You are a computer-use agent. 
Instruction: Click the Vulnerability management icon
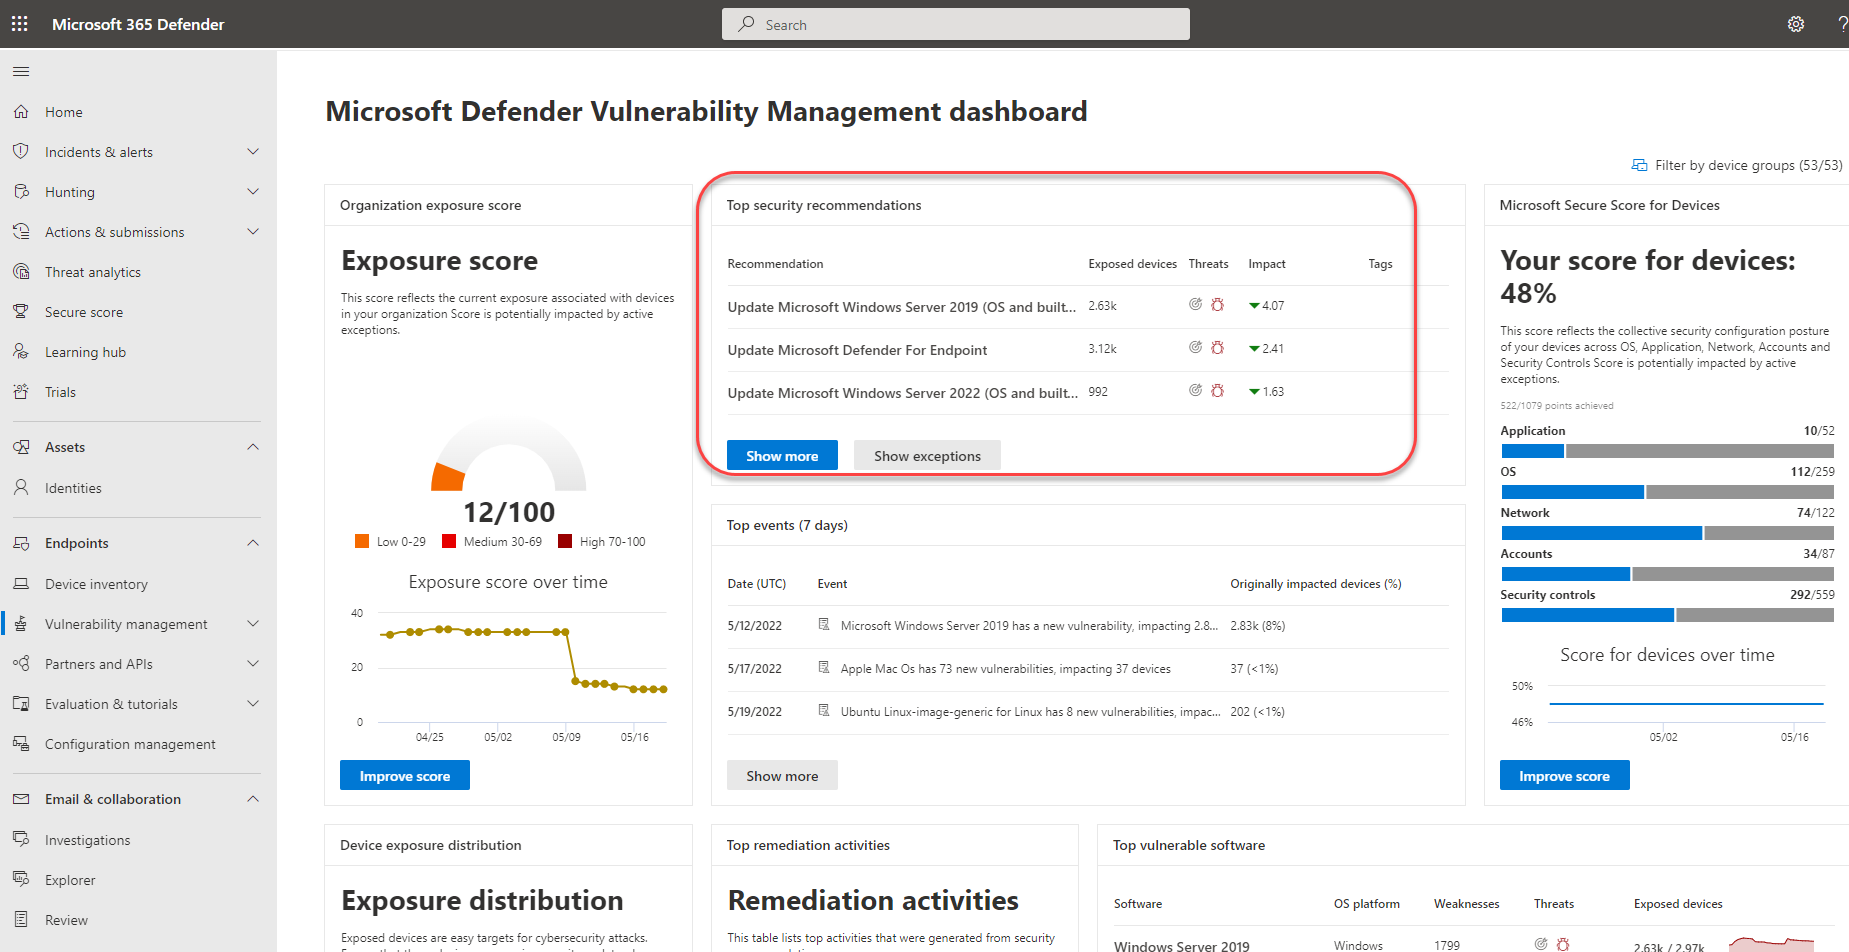[21, 623]
